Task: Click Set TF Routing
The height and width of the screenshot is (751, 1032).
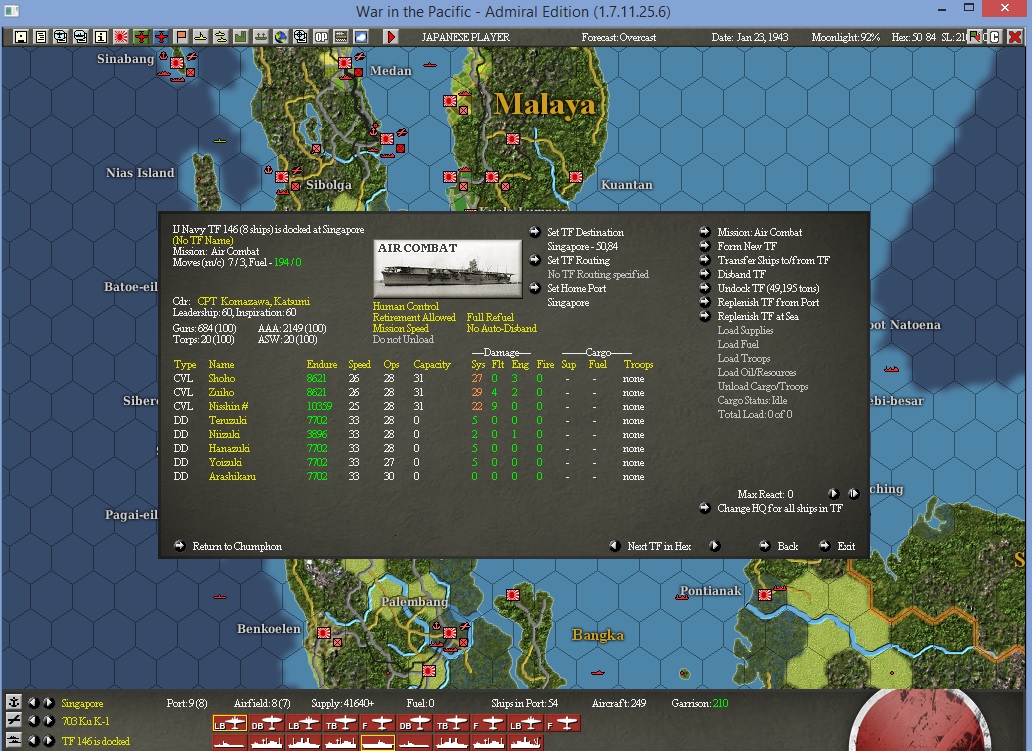Action: click(x=578, y=260)
